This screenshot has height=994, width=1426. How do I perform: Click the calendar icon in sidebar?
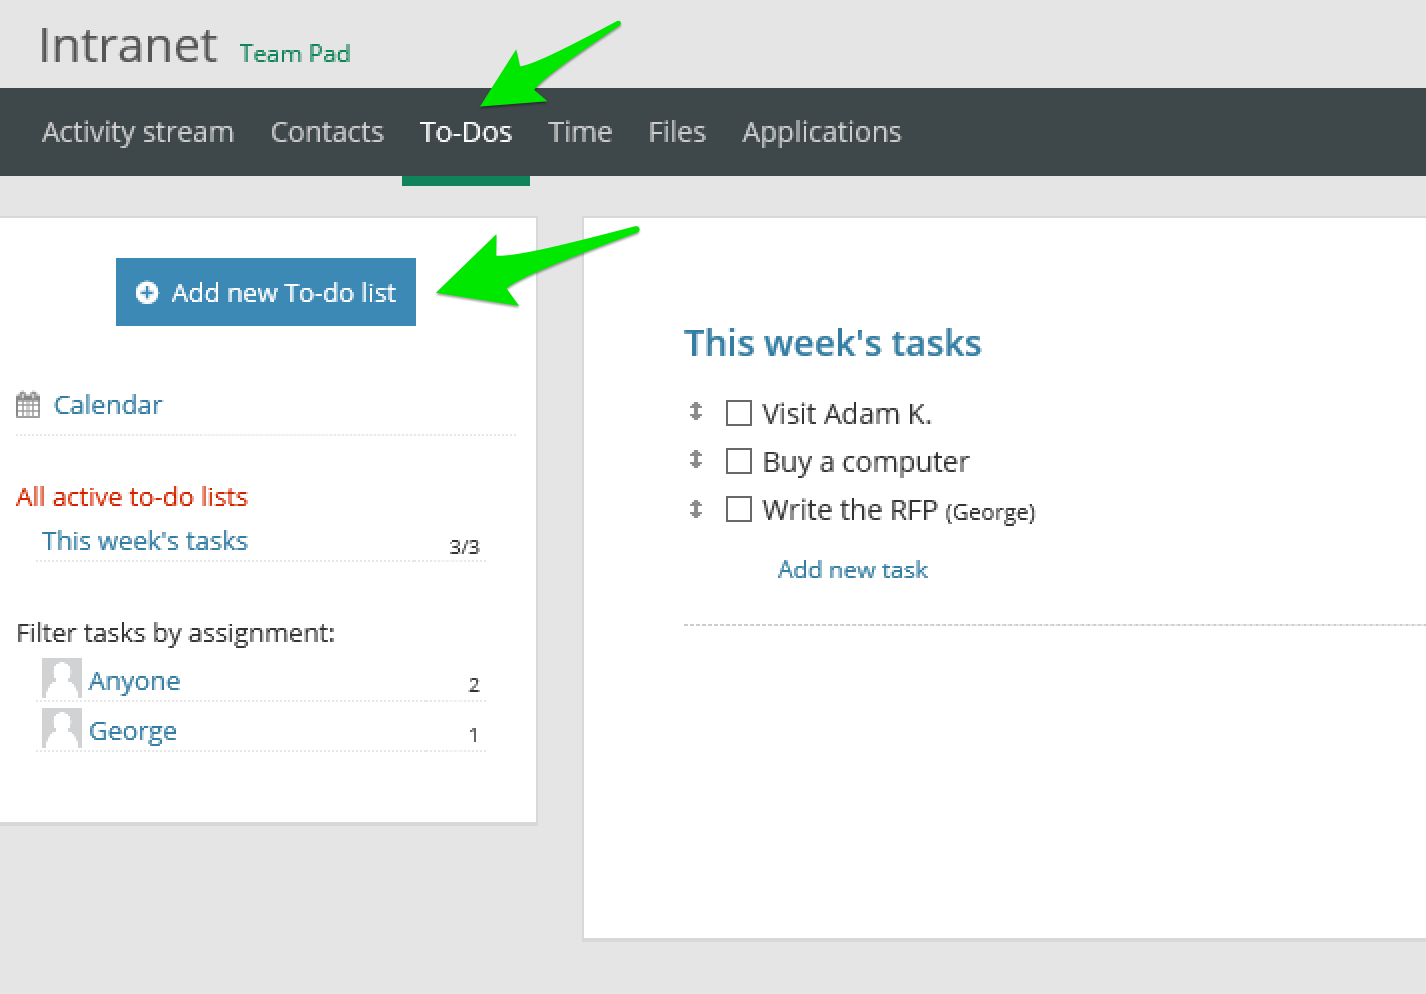28,405
